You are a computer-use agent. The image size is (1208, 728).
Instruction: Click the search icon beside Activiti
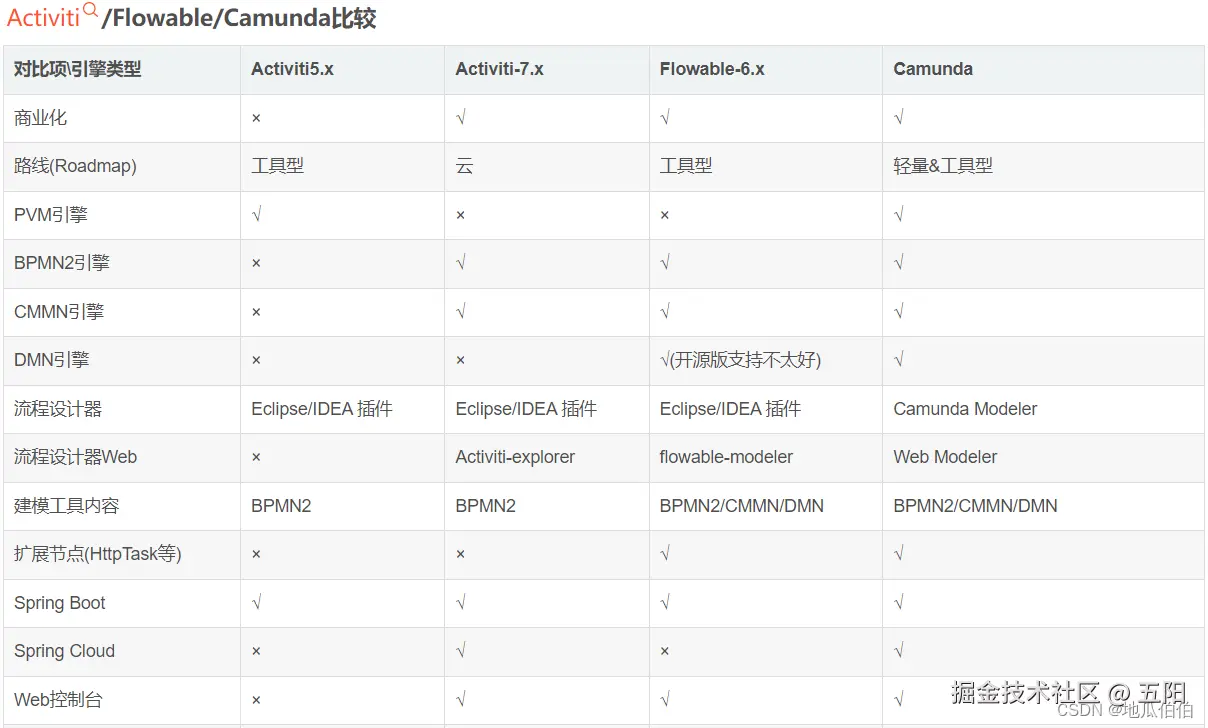pyautogui.click(x=91, y=11)
